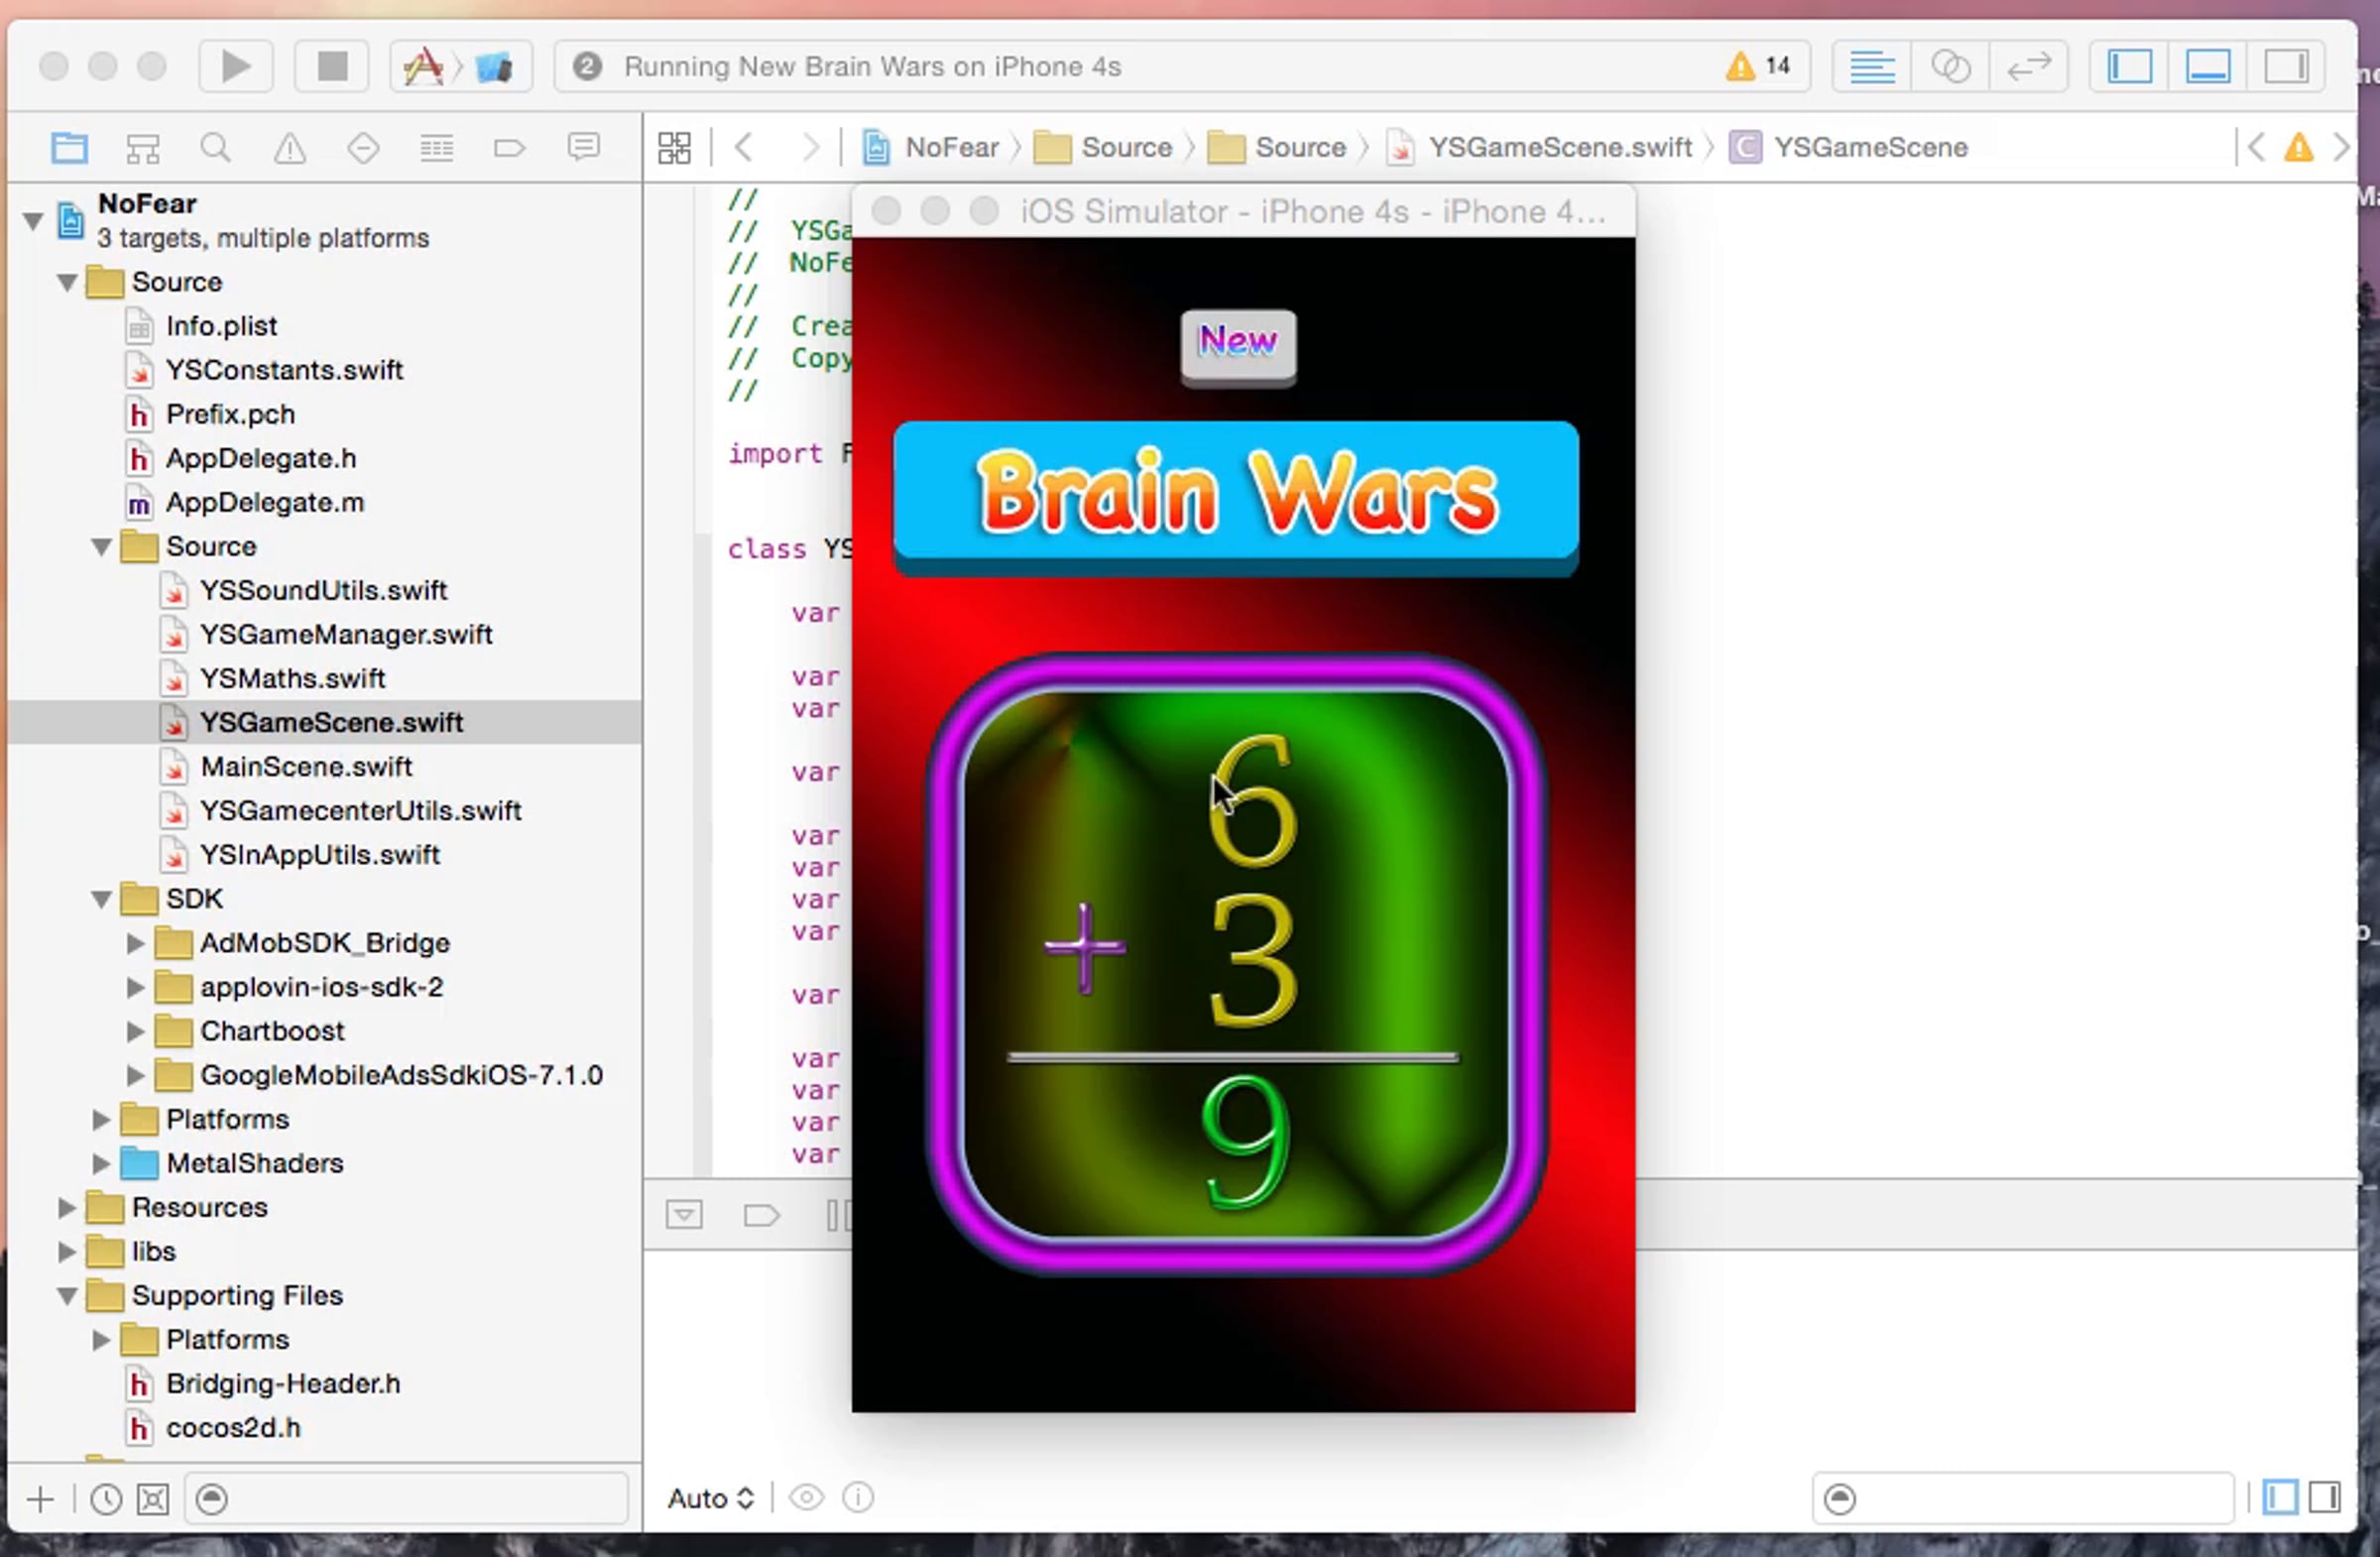
Task: Open the Symbol navigator
Action: (x=143, y=148)
